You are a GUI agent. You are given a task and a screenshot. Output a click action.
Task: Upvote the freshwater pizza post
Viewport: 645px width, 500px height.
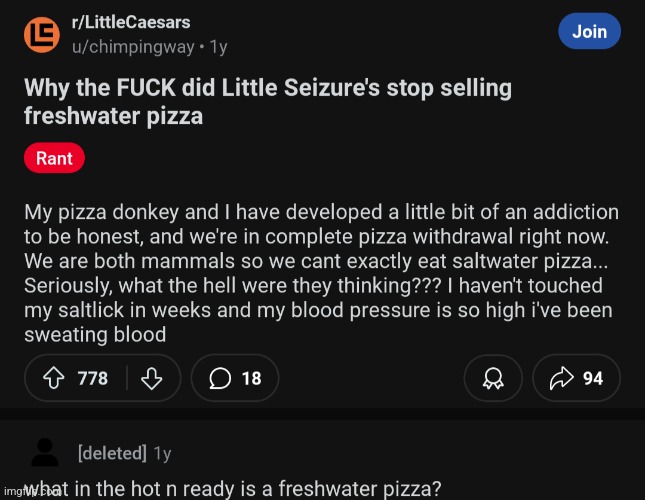(54, 378)
